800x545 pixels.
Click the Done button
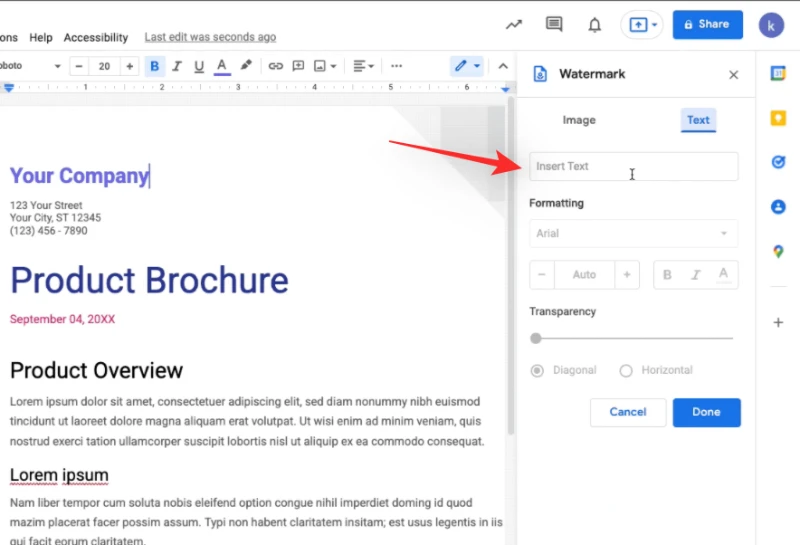tap(707, 412)
